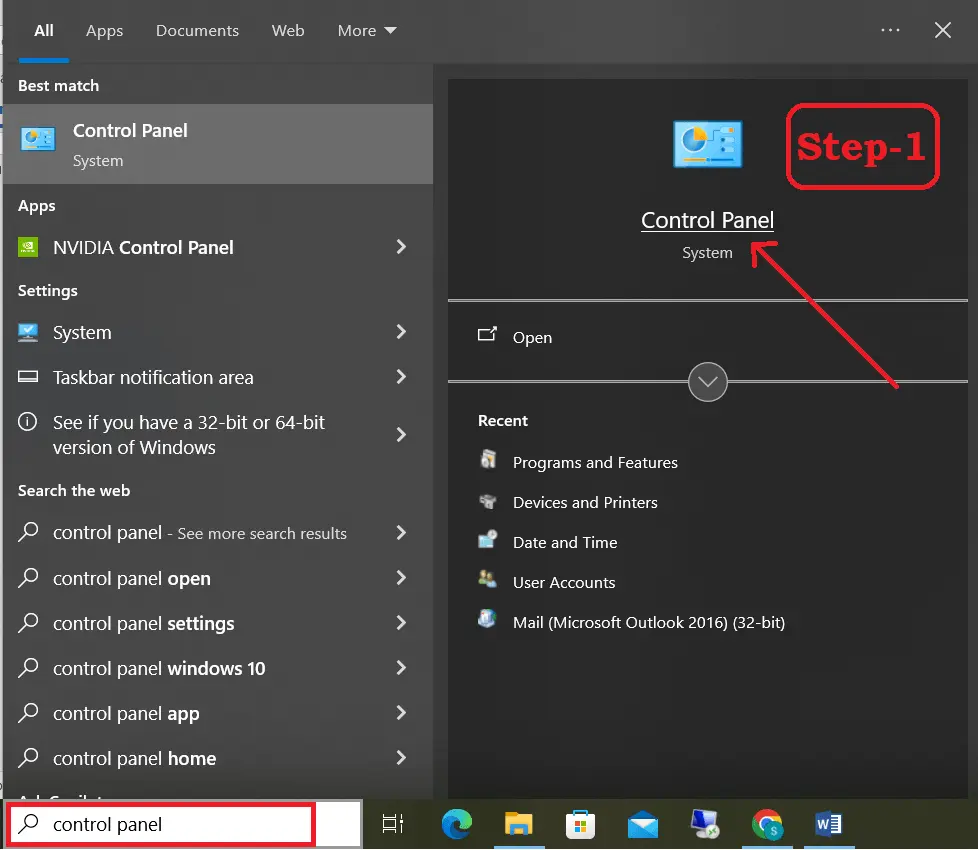Switch to the All tab

[x=44, y=31]
